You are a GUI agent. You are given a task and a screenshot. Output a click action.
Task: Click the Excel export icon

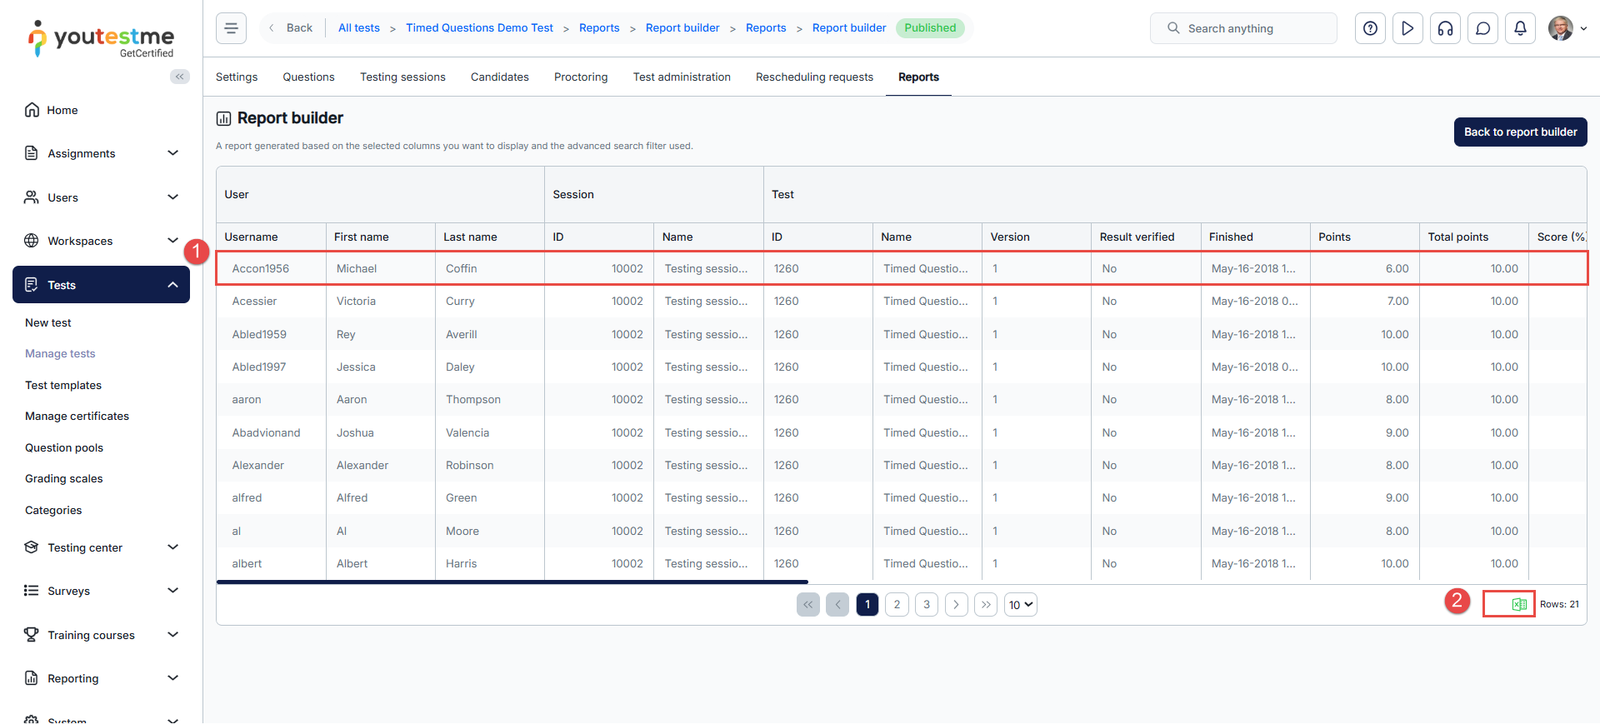pyautogui.click(x=1518, y=604)
